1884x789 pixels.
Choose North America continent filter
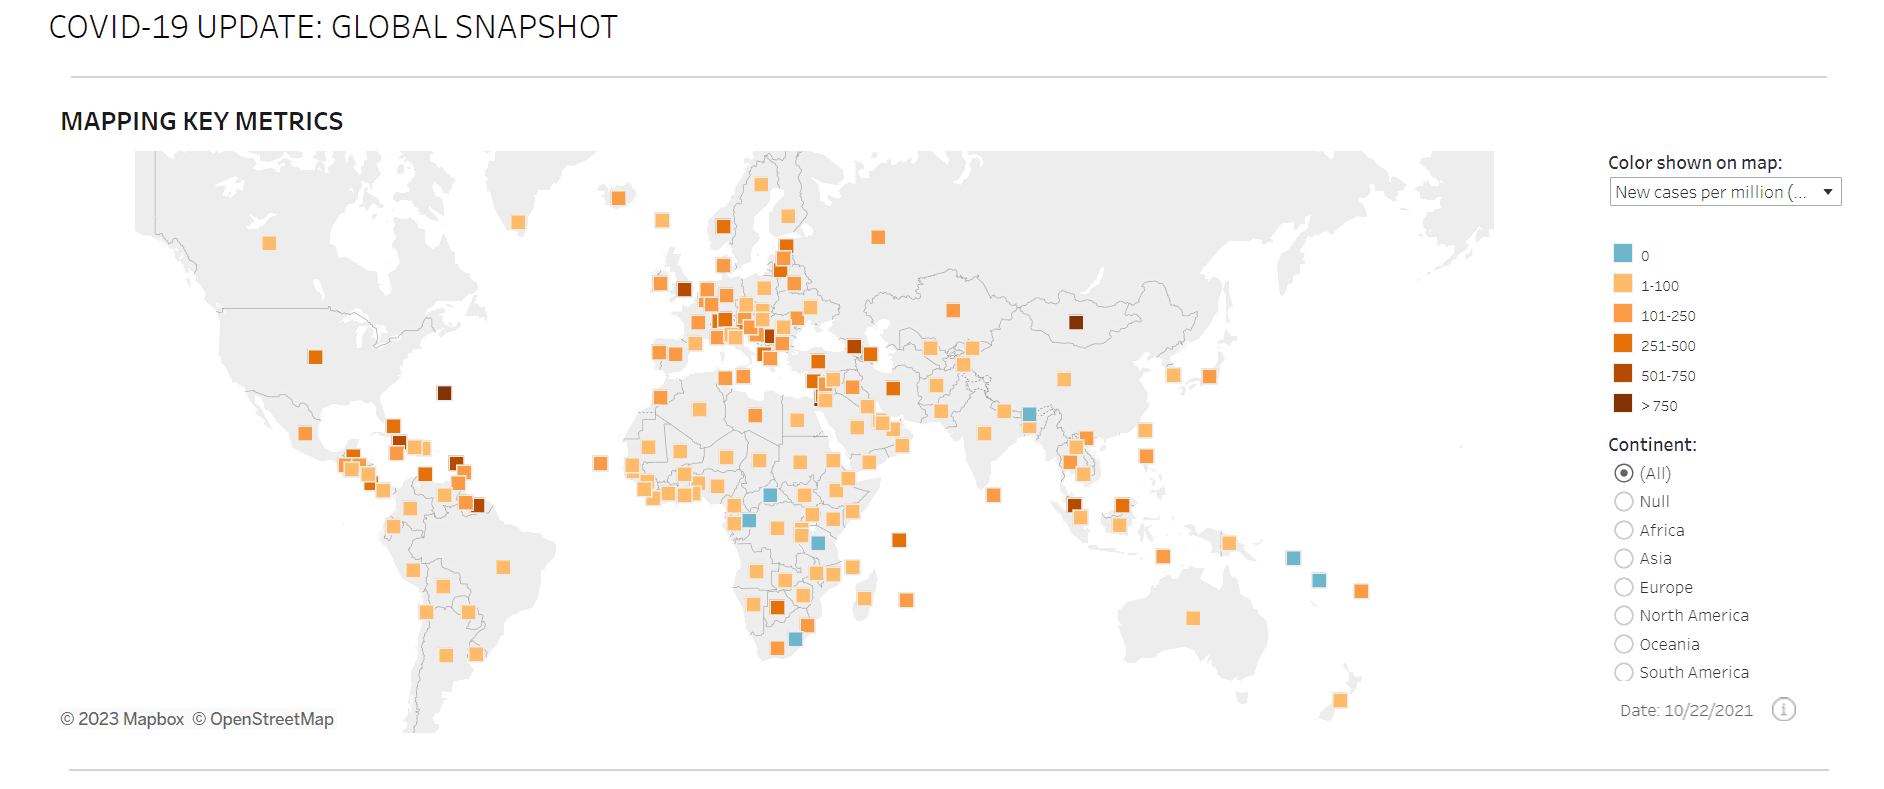(x=1624, y=615)
